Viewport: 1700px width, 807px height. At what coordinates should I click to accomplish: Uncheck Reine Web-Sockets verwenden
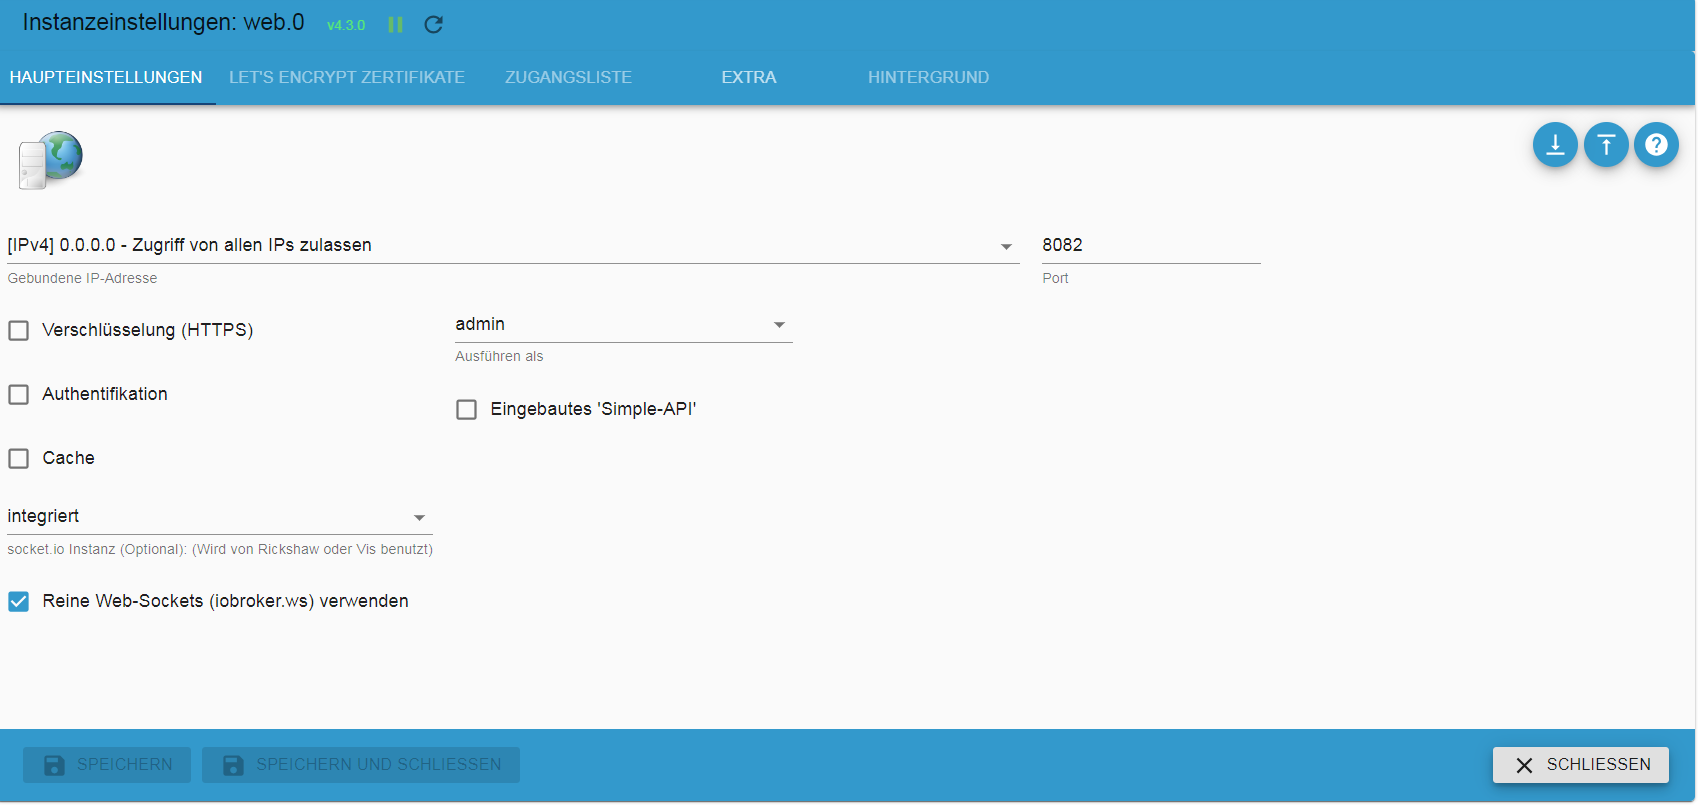[19, 601]
